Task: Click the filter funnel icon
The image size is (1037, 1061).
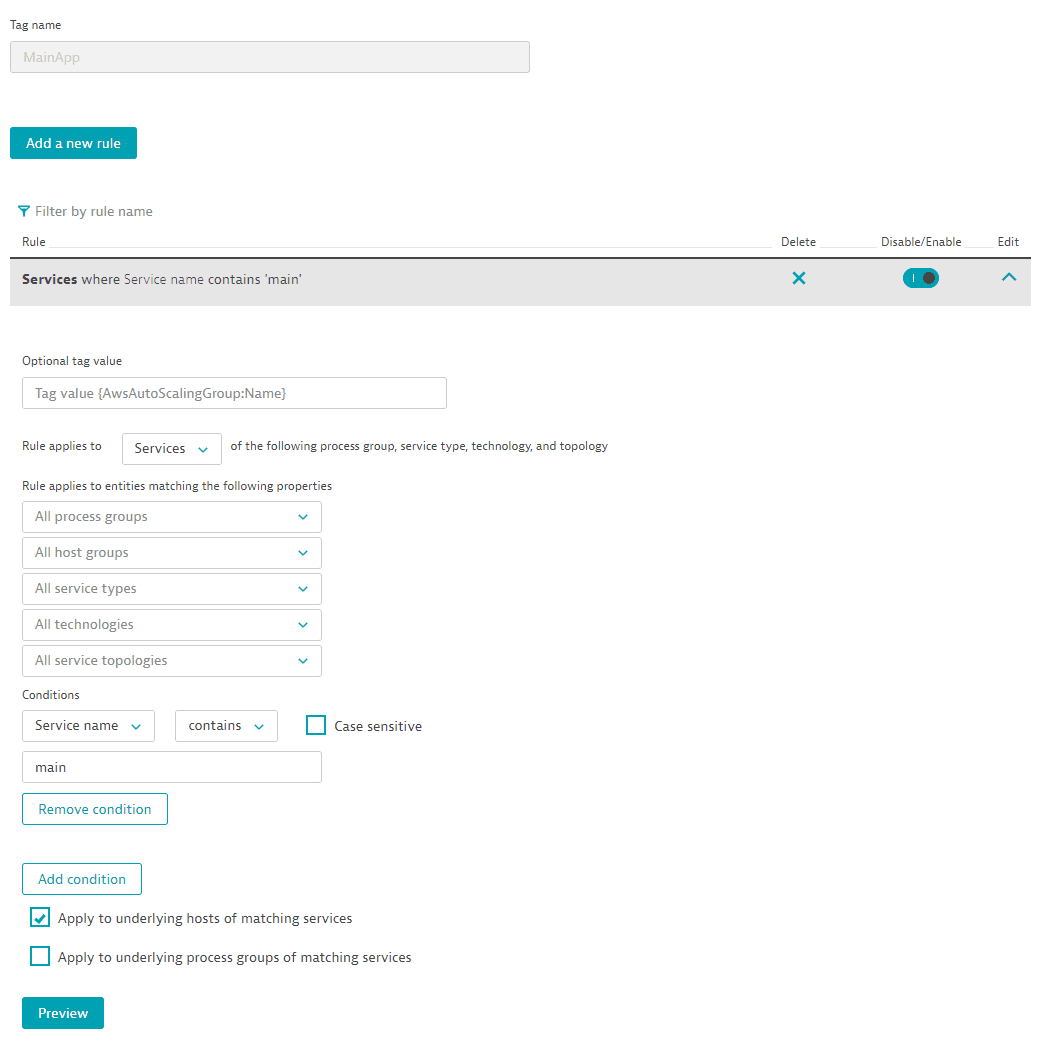Action: tap(24, 211)
